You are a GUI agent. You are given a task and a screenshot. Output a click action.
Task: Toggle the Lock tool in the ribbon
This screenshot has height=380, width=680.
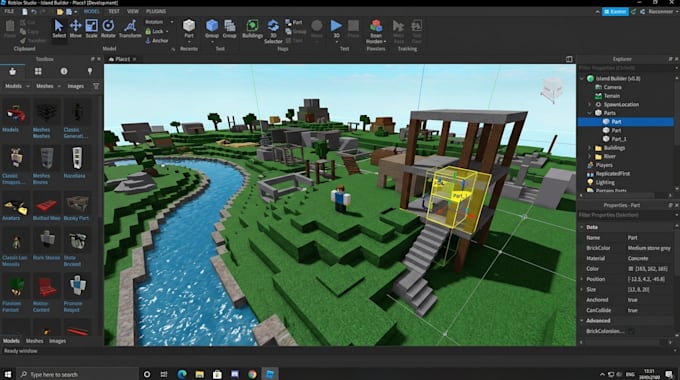(x=154, y=31)
